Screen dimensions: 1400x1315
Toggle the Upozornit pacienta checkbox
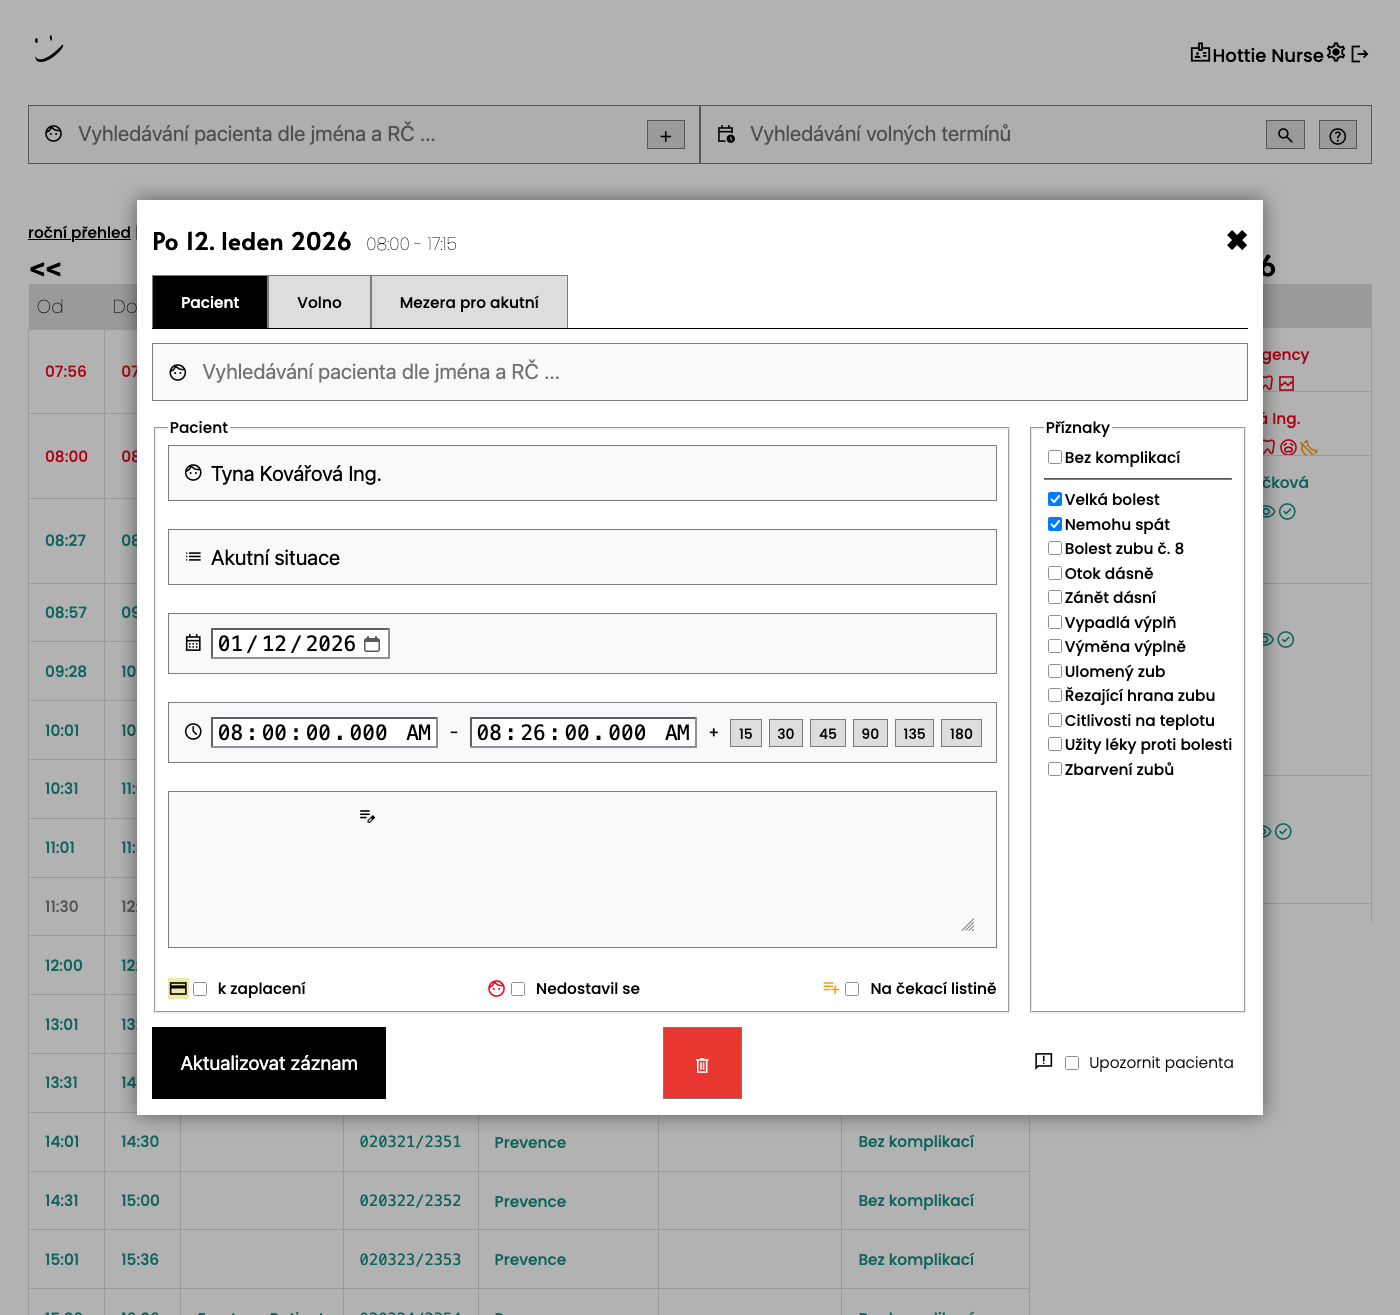[x=1072, y=1063]
